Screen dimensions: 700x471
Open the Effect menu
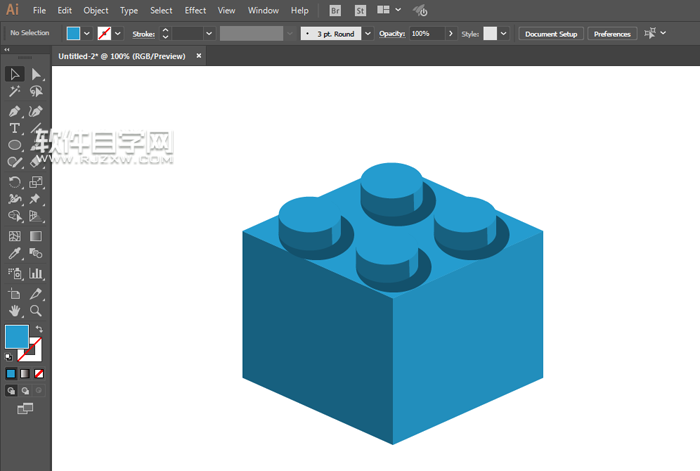[x=195, y=10]
